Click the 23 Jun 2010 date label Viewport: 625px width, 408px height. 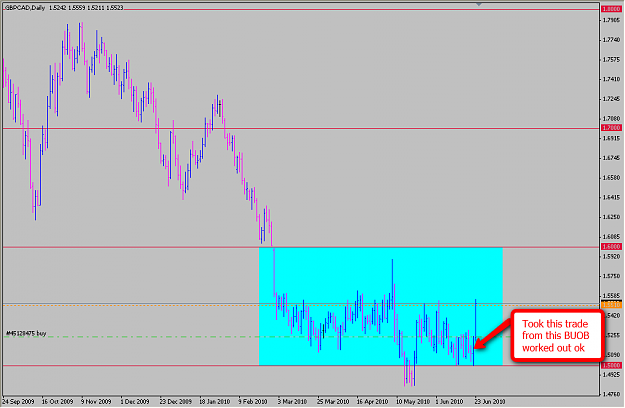(x=489, y=402)
